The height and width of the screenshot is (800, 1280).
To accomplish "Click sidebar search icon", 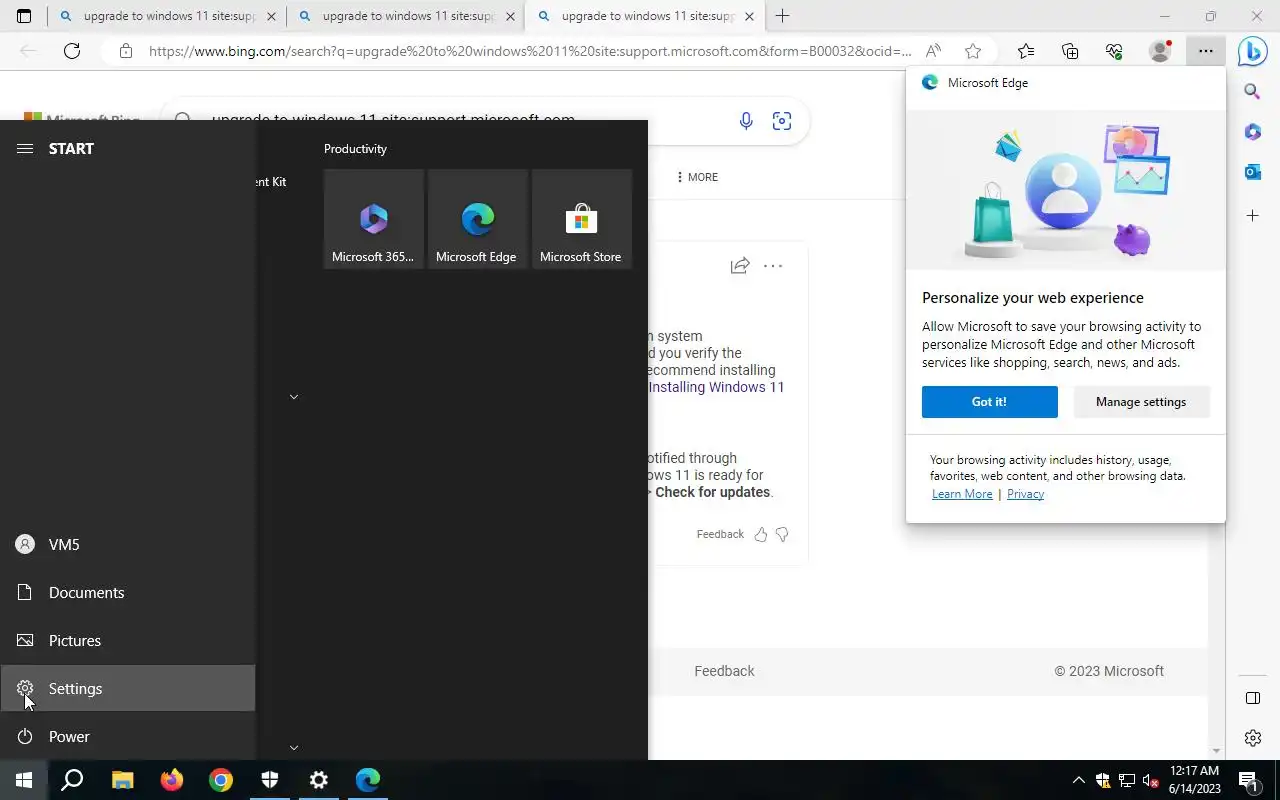I will [1252, 92].
